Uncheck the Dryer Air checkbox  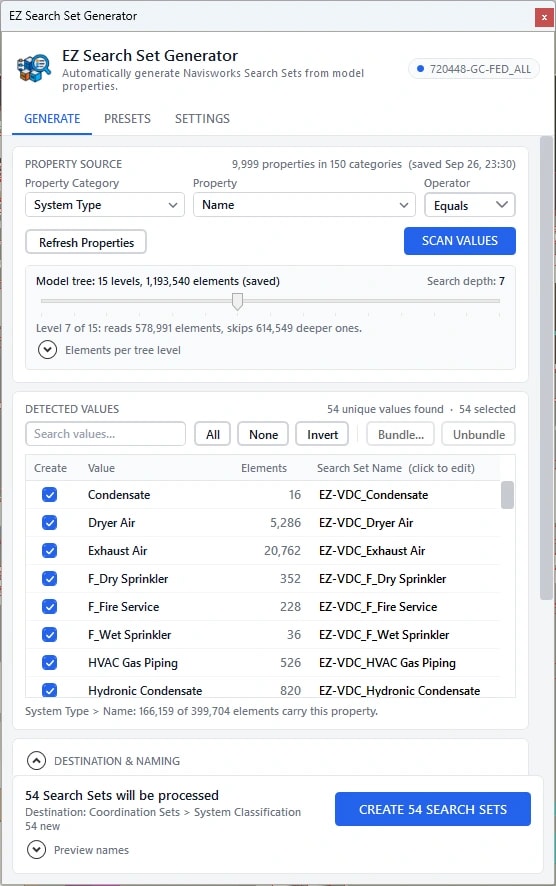(x=50, y=523)
